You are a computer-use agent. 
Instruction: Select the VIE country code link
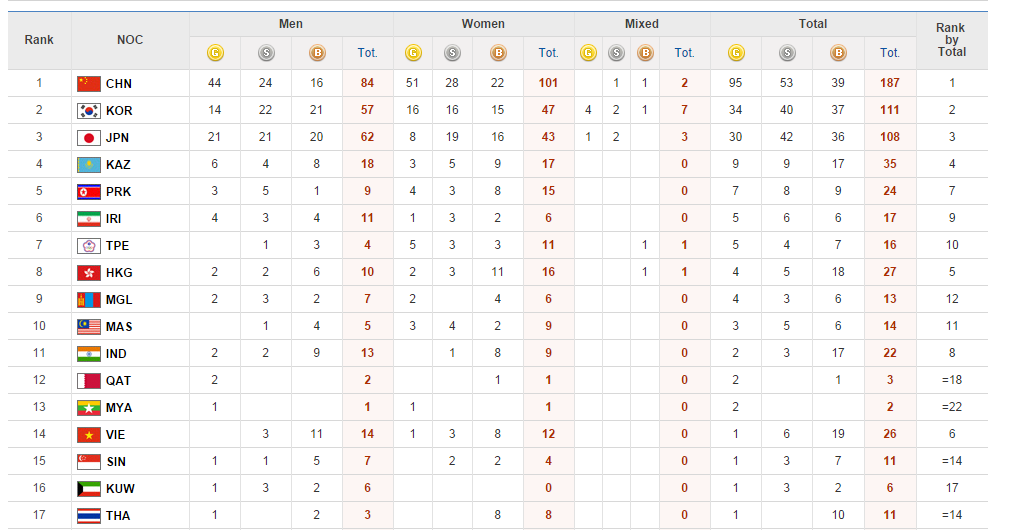tap(117, 435)
